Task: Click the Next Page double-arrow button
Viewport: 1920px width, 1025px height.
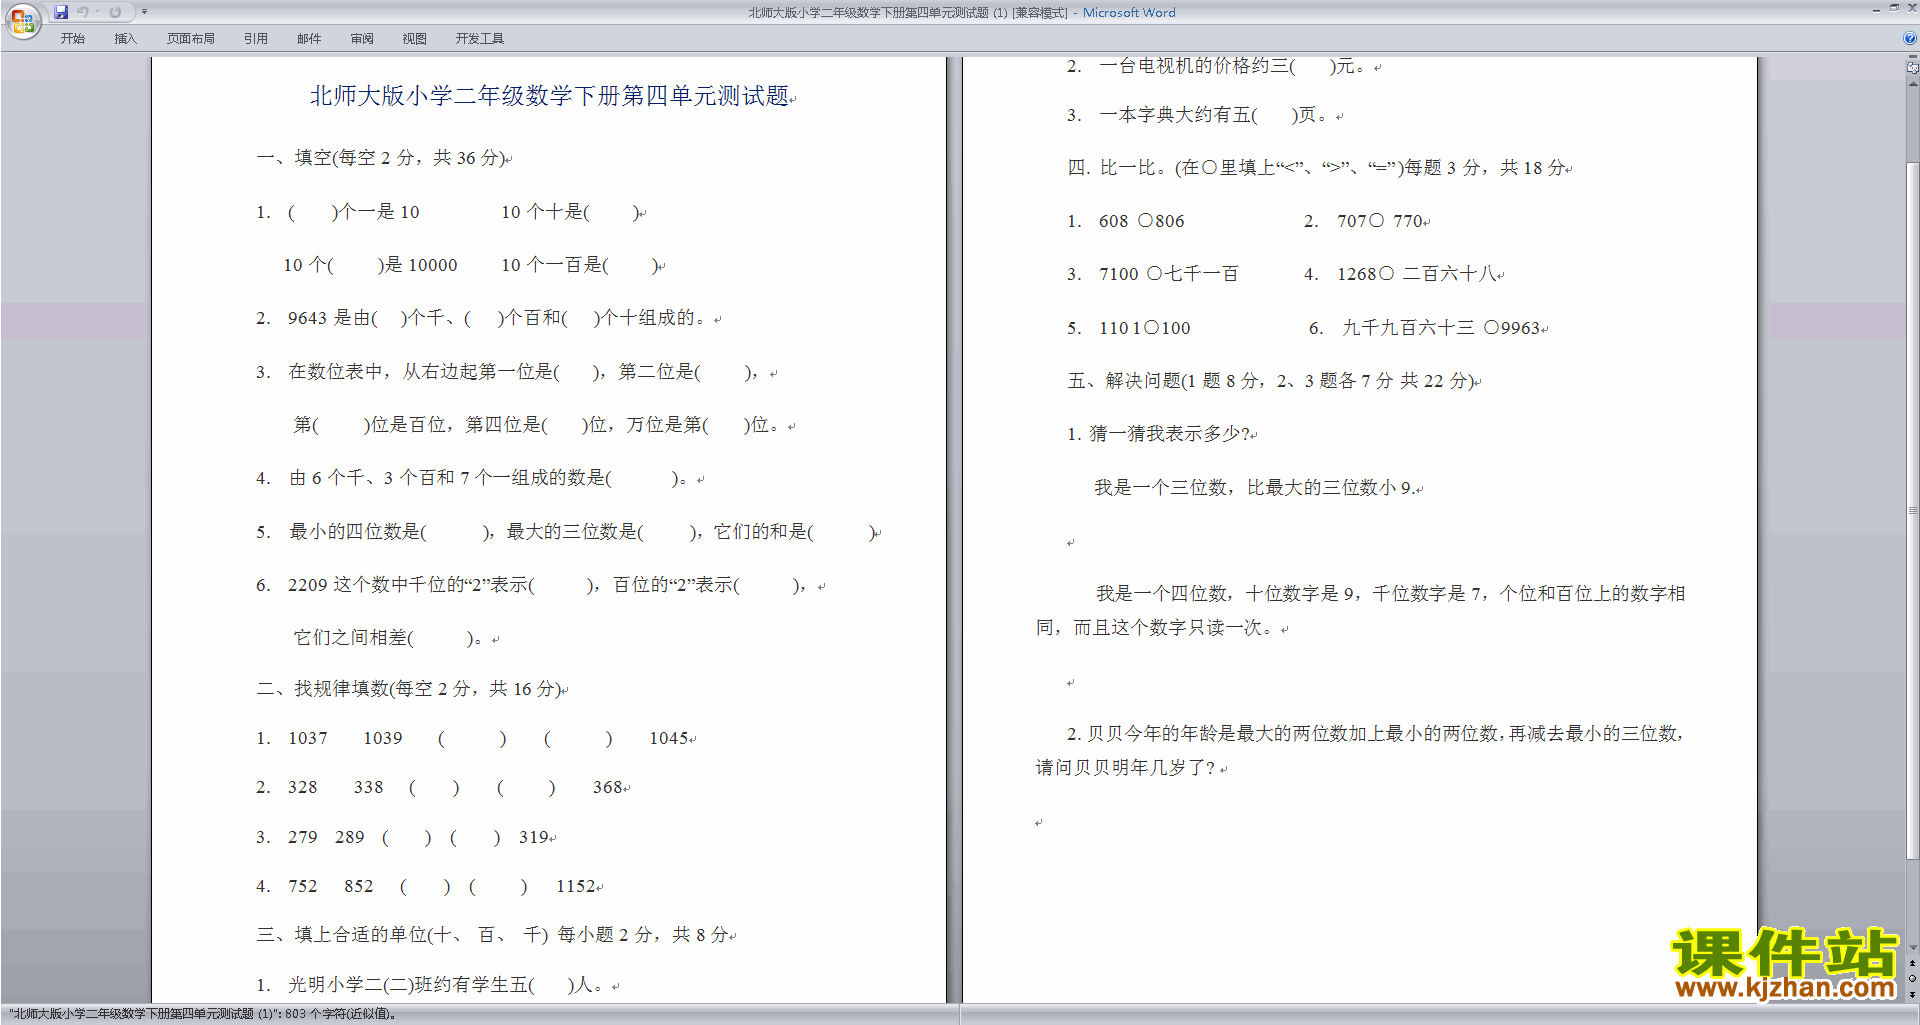Action: [x=1912, y=995]
